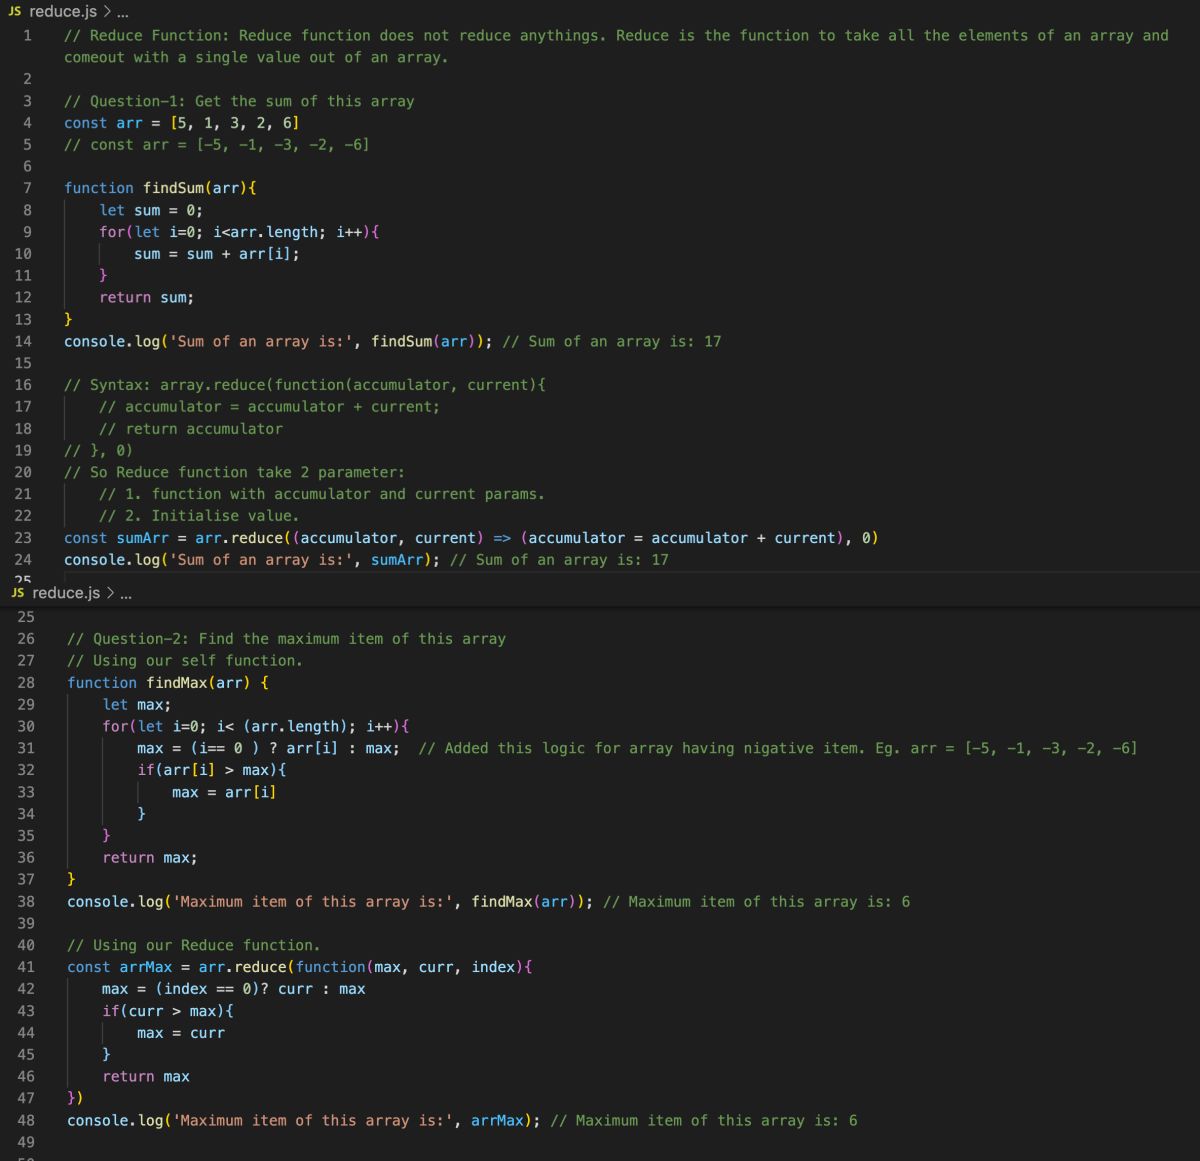The image size is (1200, 1161).
Task: Click 'findSum' in the function declaration on line 7
Action: point(173,188)
